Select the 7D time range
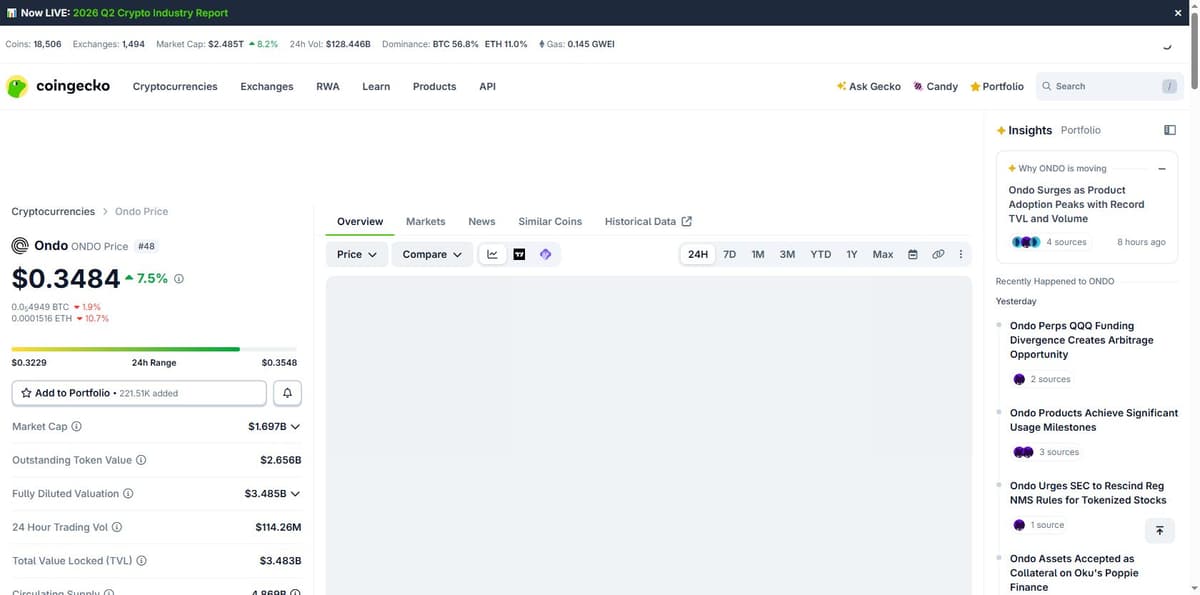Viewport: 1200px width, 595px height. pyautogui.click(x=730, y=254)
